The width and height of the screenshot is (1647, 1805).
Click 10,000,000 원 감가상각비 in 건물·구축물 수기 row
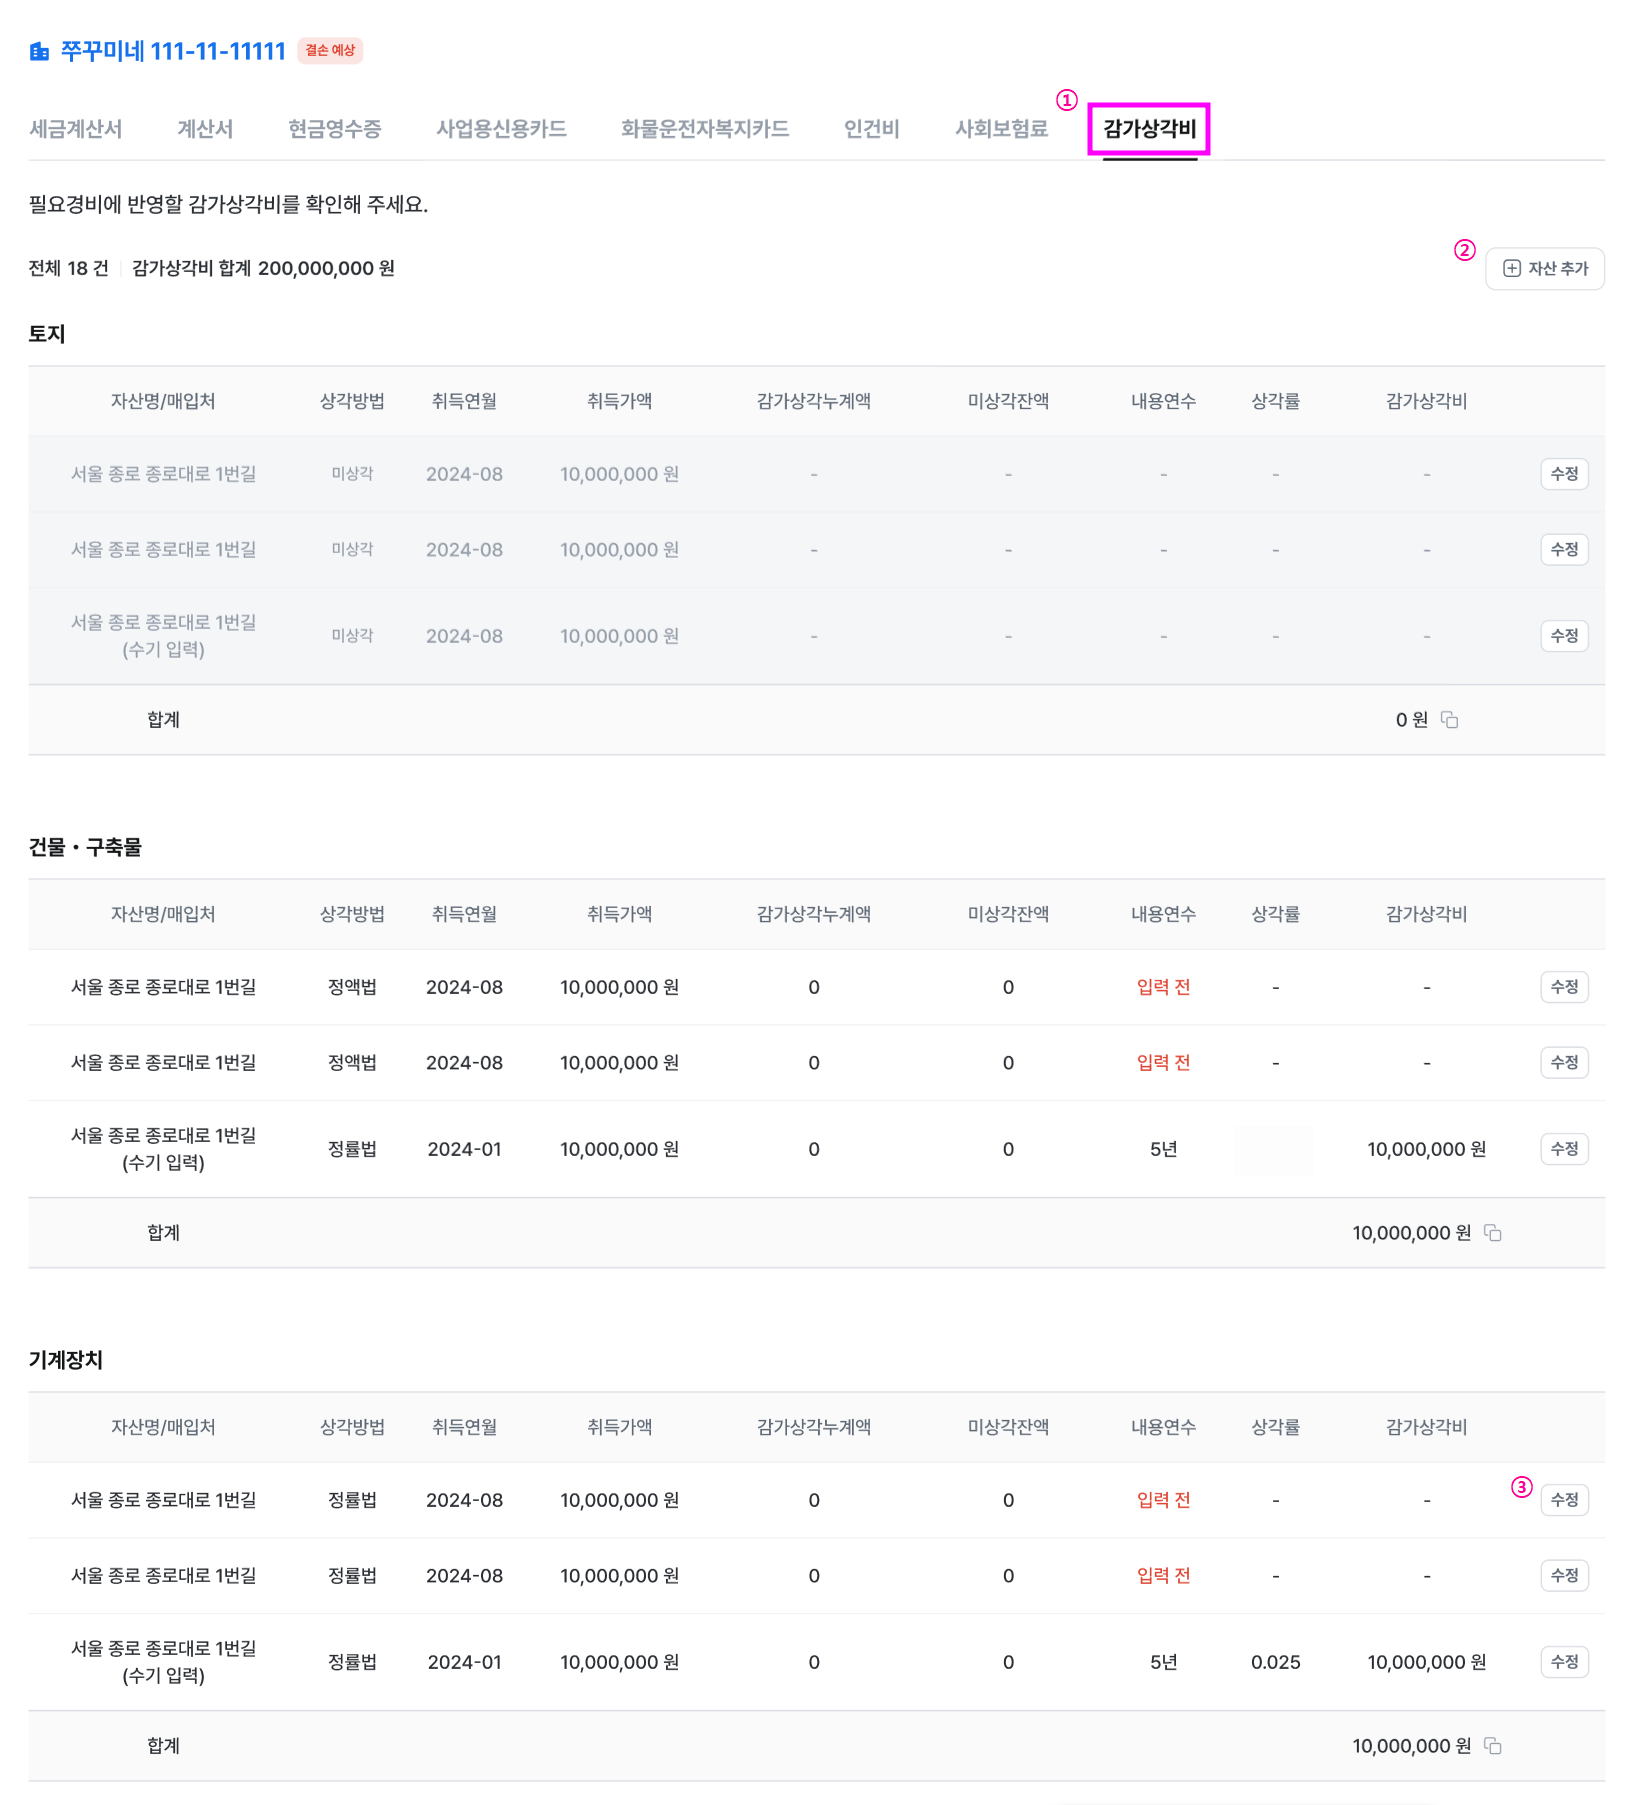1426,1149
